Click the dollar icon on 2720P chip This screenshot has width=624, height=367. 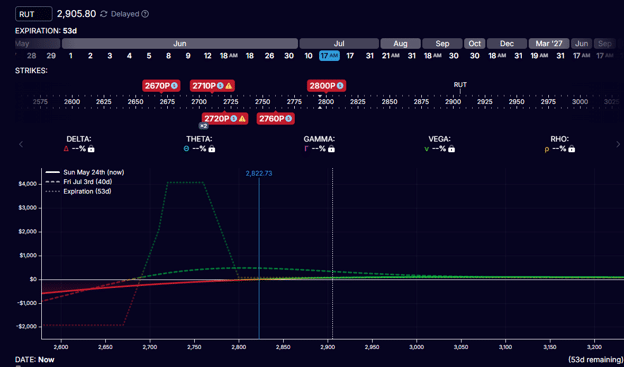tap(234, 119)
